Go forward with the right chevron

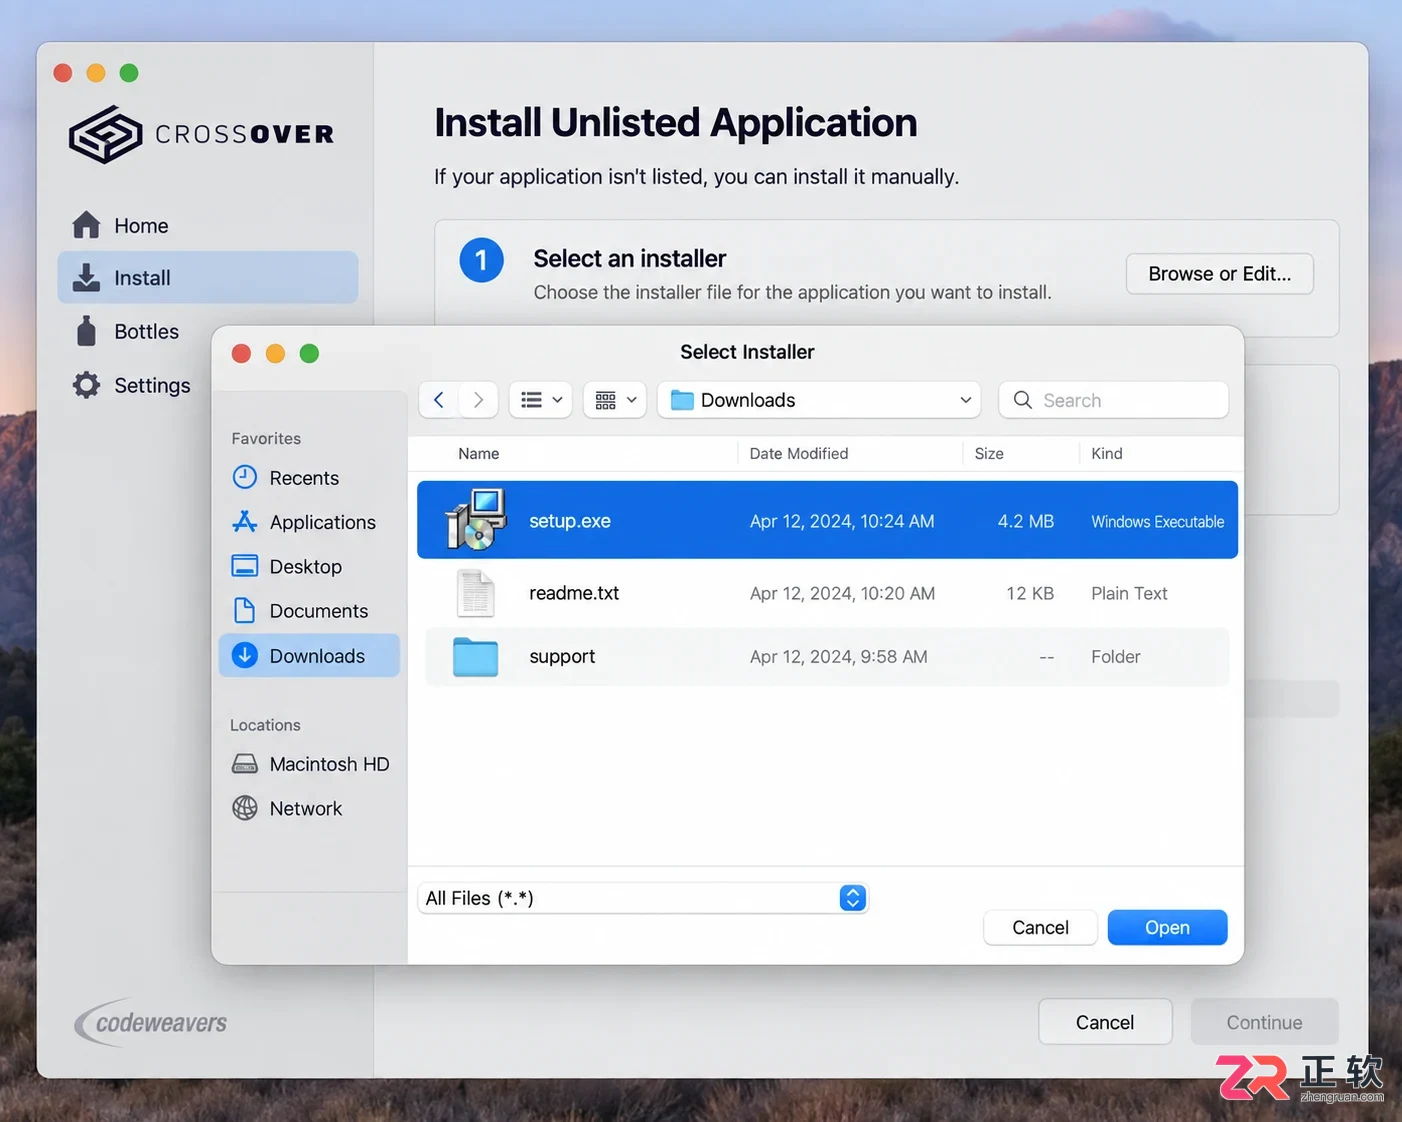click(478, 400)
